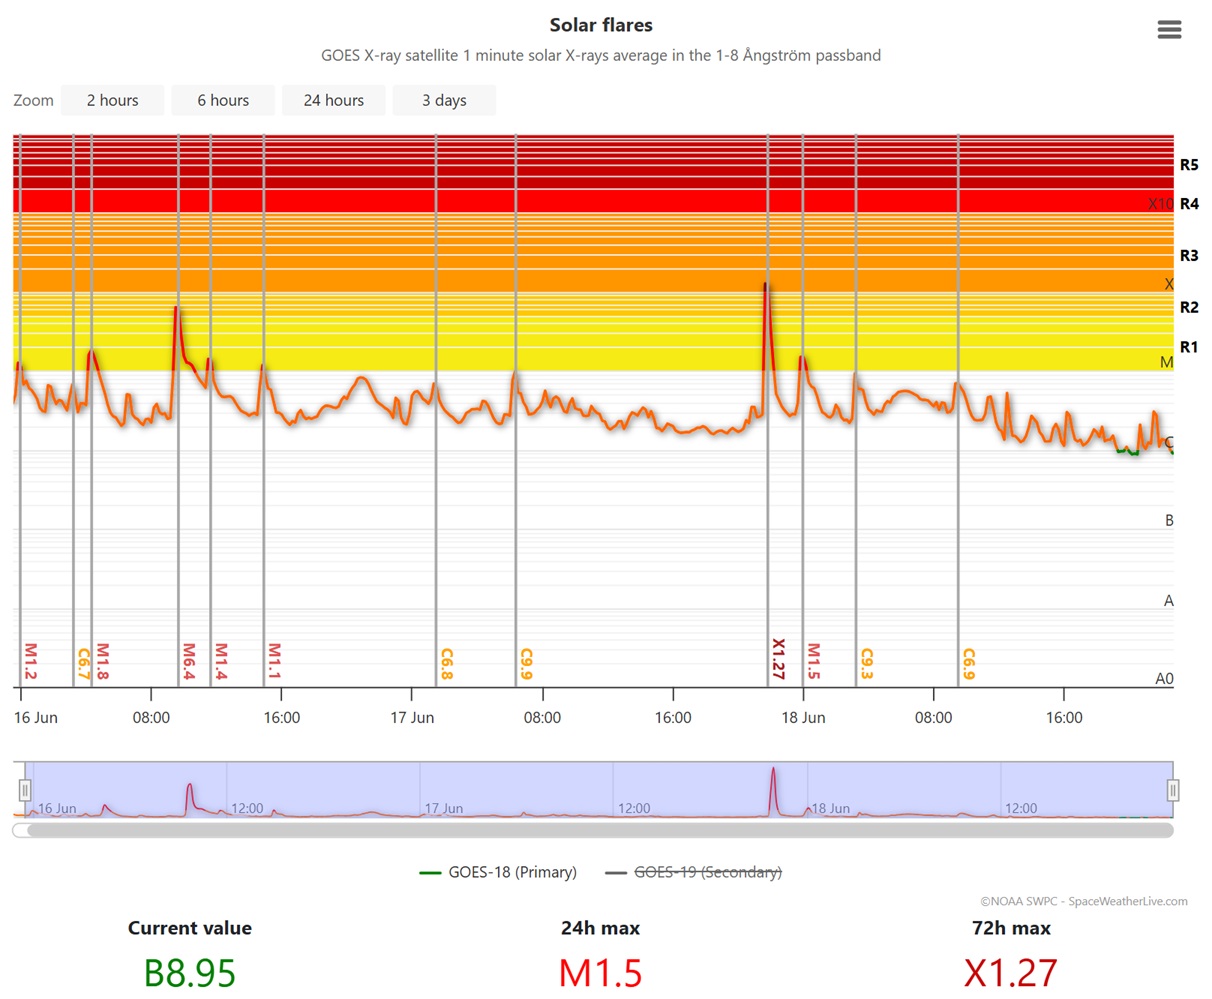Click the left navigator range handle
Screen dimensions: 1212x999
[x=25, y=790]
